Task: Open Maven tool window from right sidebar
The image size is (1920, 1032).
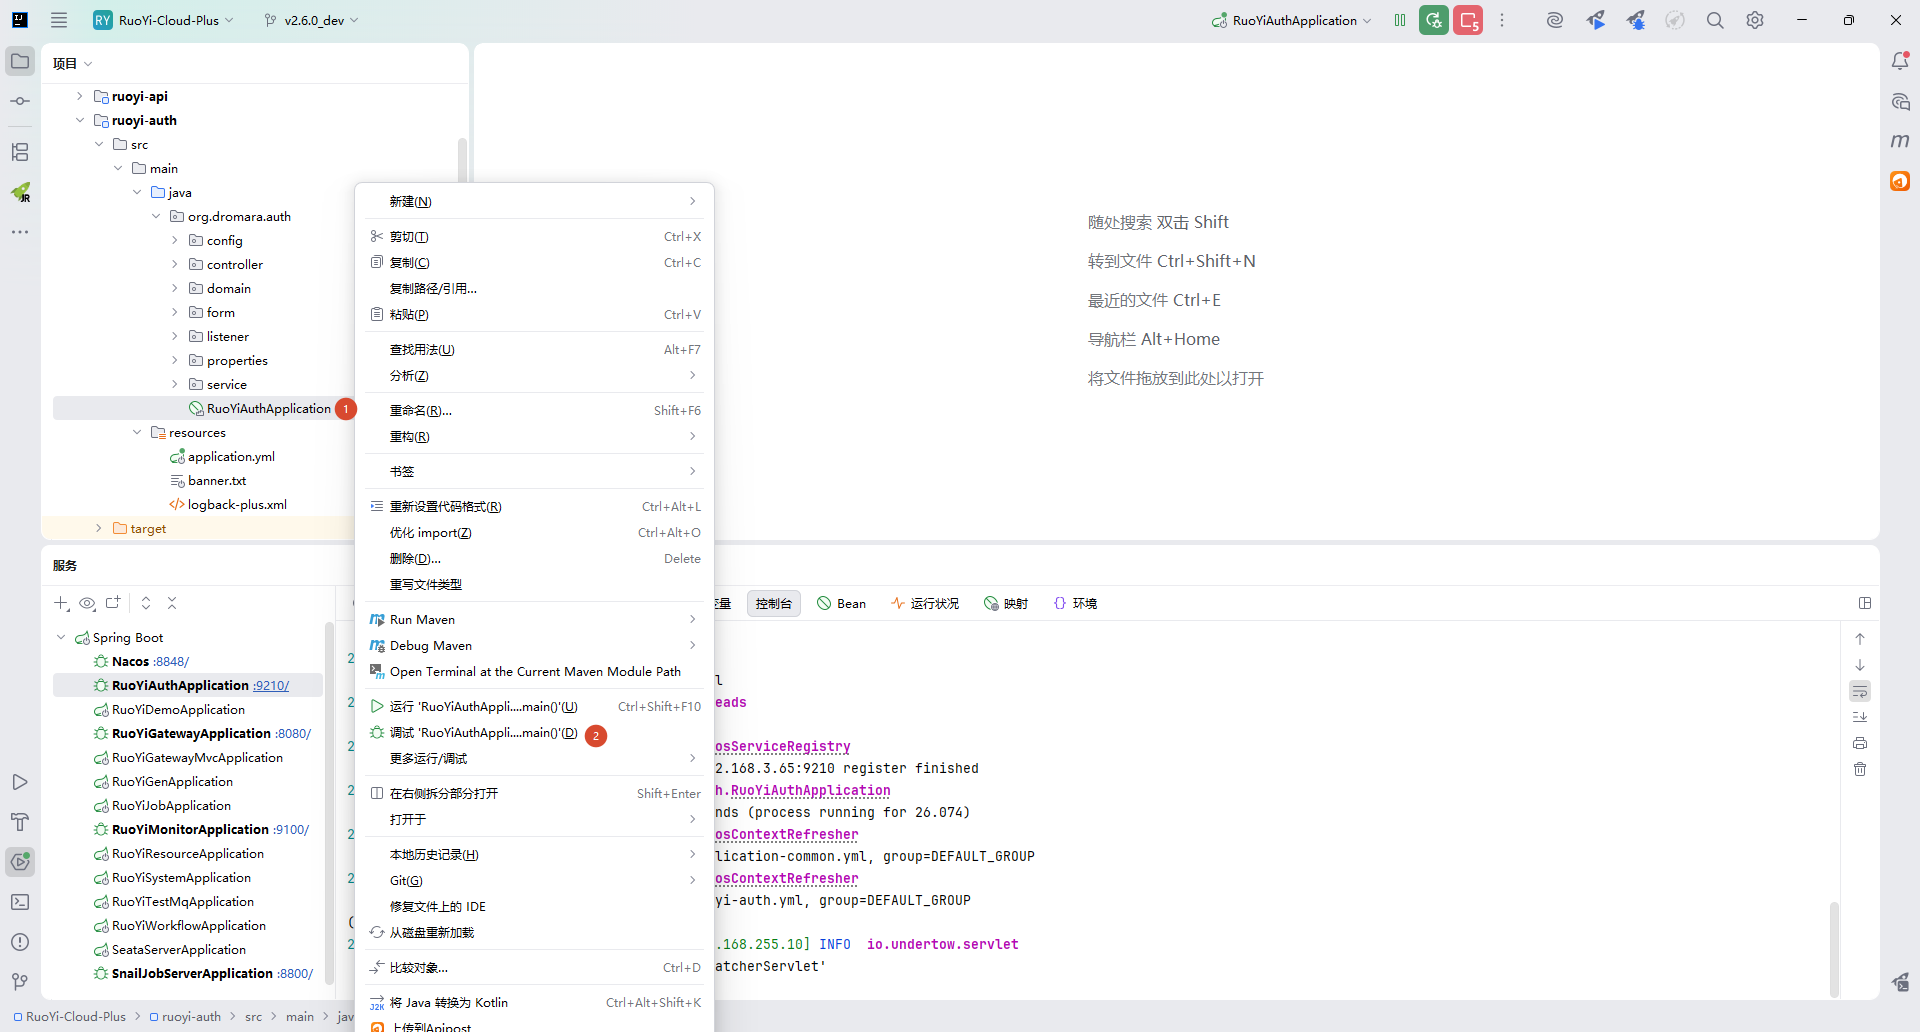Action: [1900, 141]
